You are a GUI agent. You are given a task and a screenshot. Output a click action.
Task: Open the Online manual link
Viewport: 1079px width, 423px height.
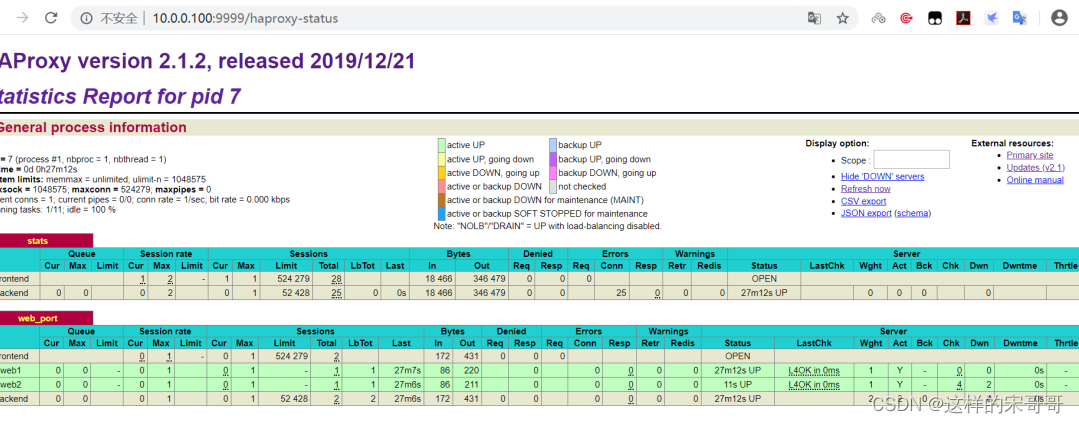pyautogui.click(x=1035, y=180)
